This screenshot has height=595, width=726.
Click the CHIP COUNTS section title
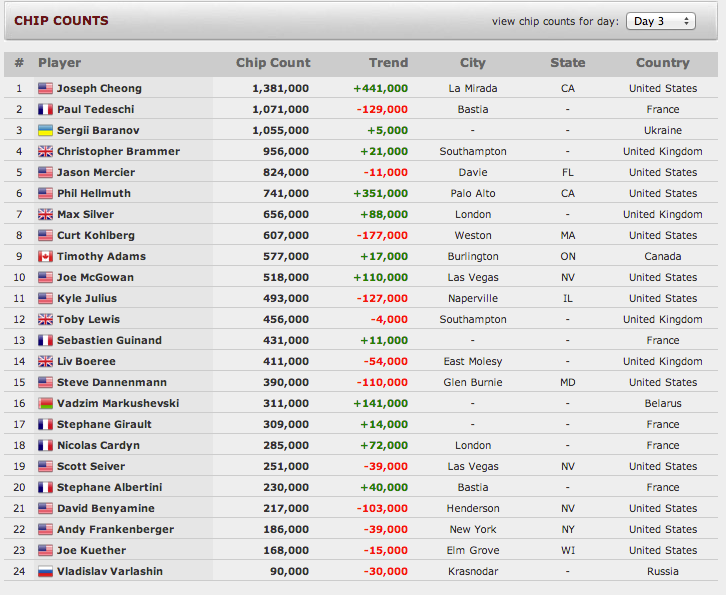tap(61, 21)
